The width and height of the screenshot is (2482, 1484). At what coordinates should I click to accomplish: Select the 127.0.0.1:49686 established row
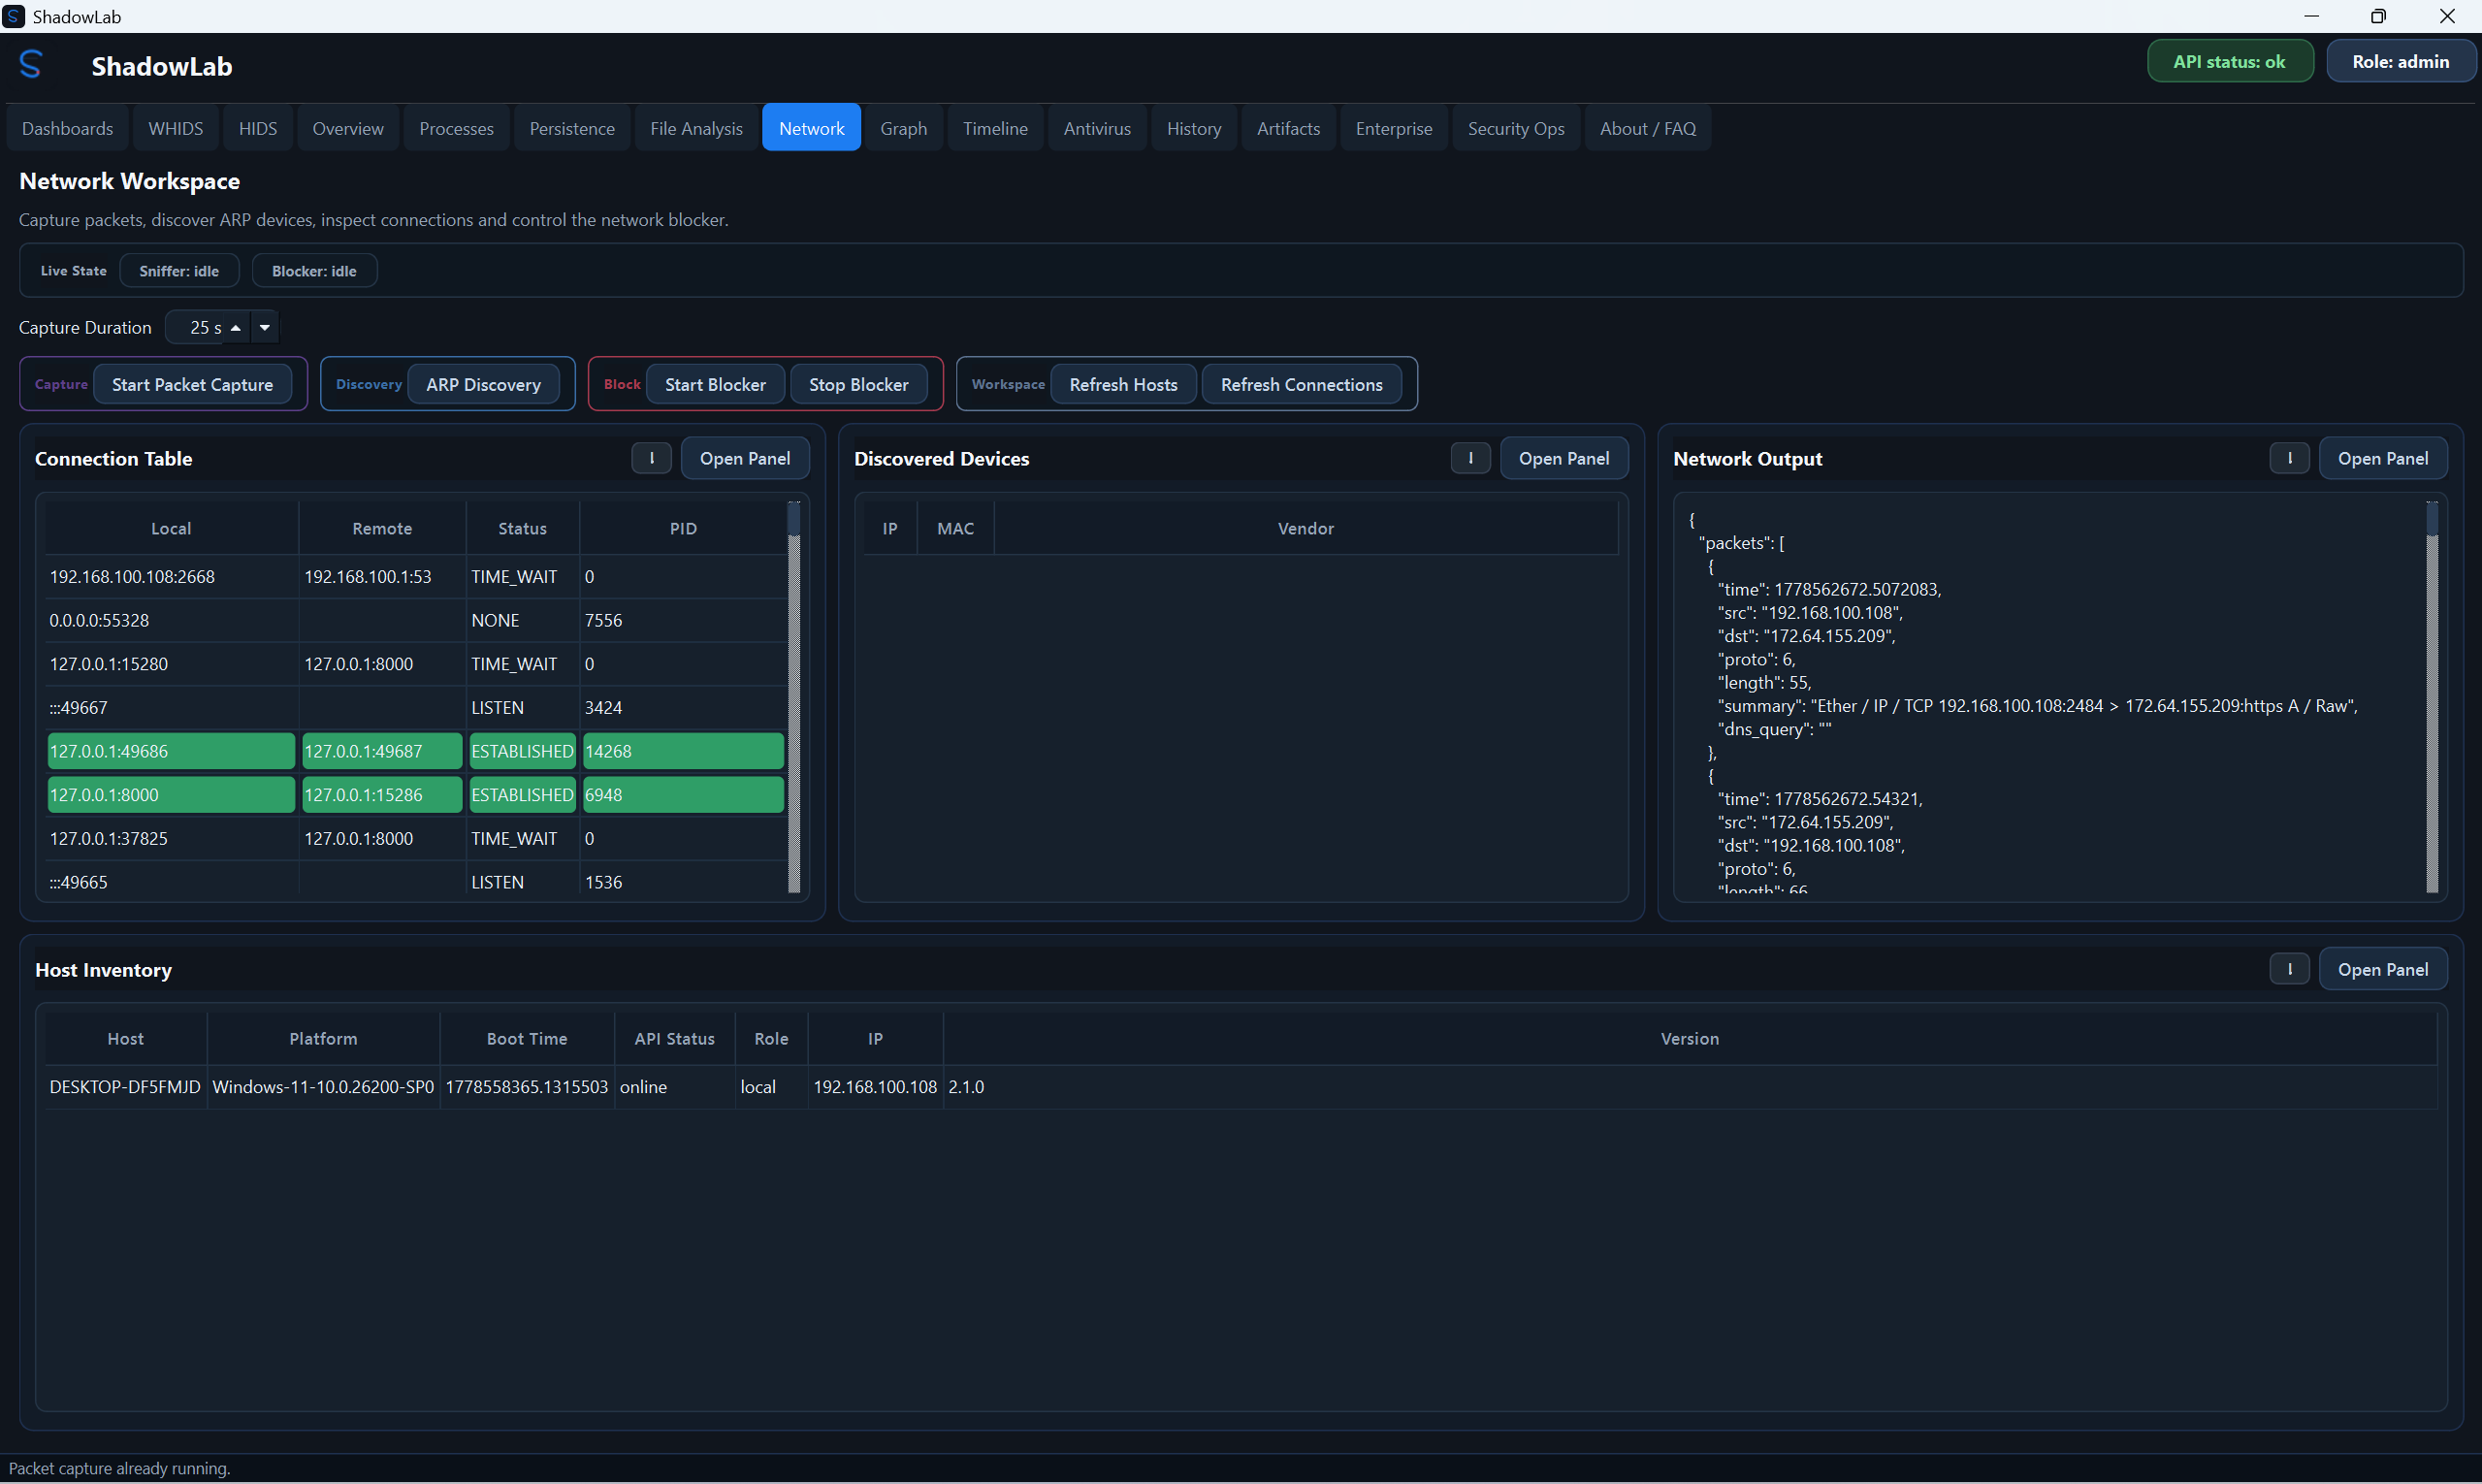[x=416, y=752]
